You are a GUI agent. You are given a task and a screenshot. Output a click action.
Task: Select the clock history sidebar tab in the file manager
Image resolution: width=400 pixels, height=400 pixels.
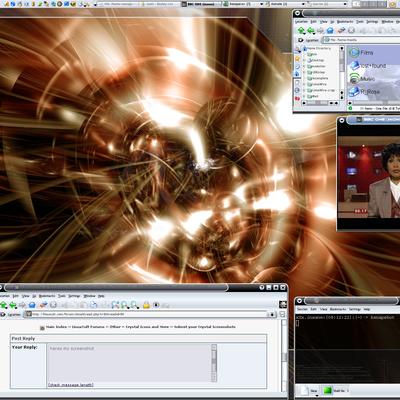pyautogui.click(x=297, y=67)
